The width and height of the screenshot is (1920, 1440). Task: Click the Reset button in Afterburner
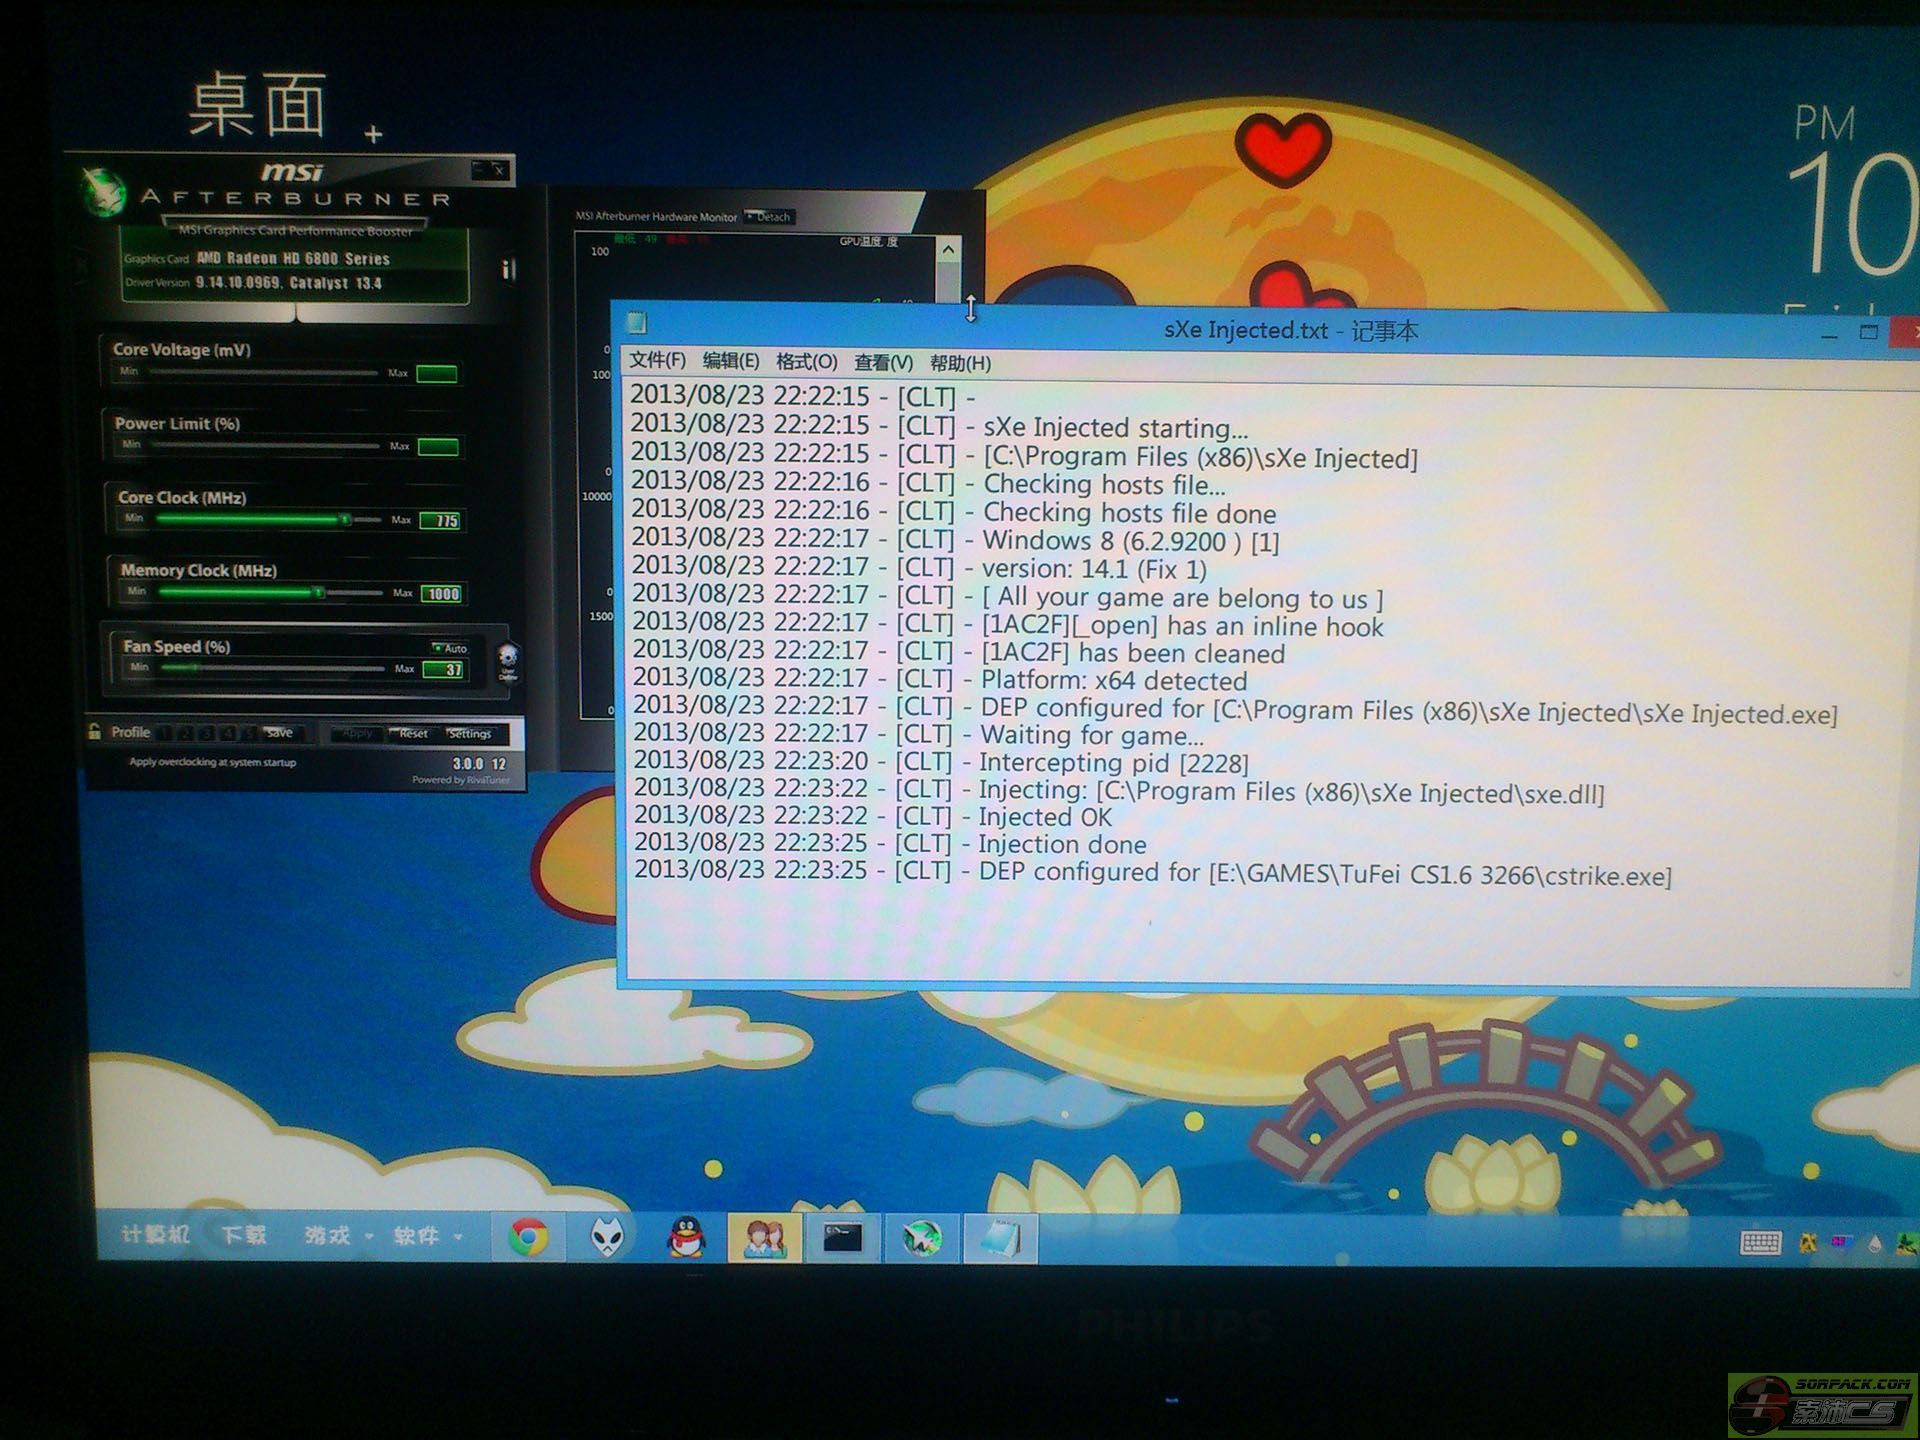pos(412,733)
